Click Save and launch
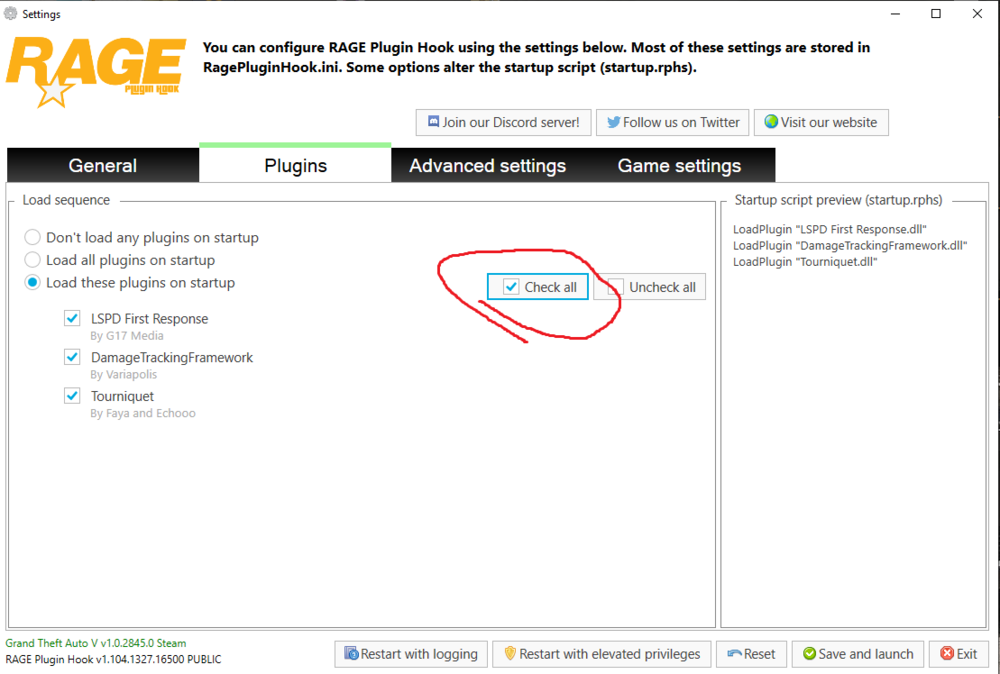The width and height of the screenshot is (1000, 674). pos(858,654)
